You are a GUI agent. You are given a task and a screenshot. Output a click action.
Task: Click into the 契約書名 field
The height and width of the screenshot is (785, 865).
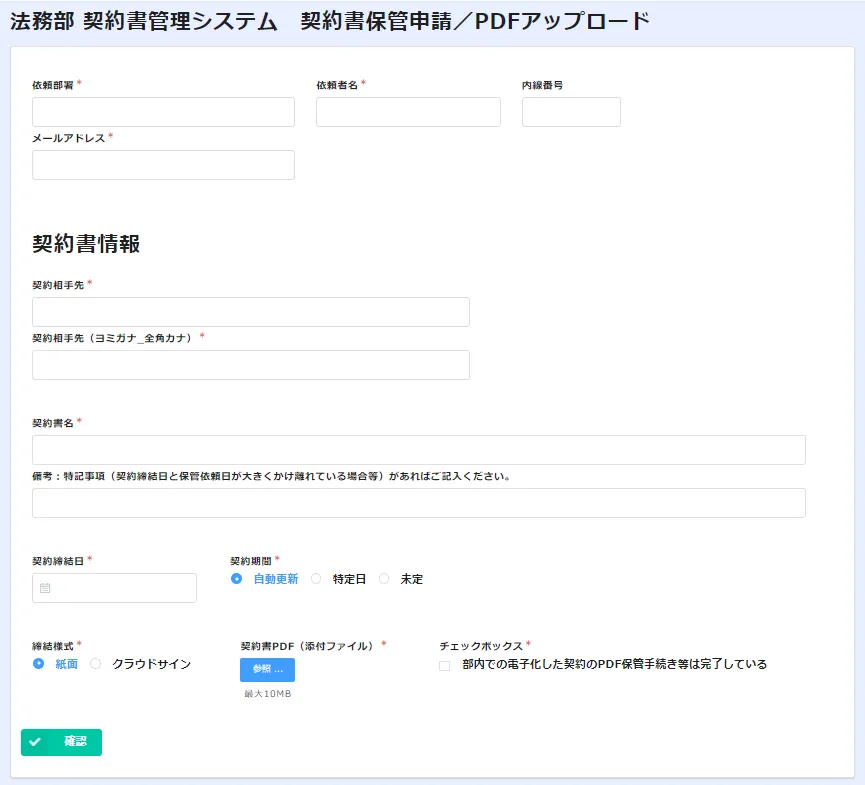418,450
